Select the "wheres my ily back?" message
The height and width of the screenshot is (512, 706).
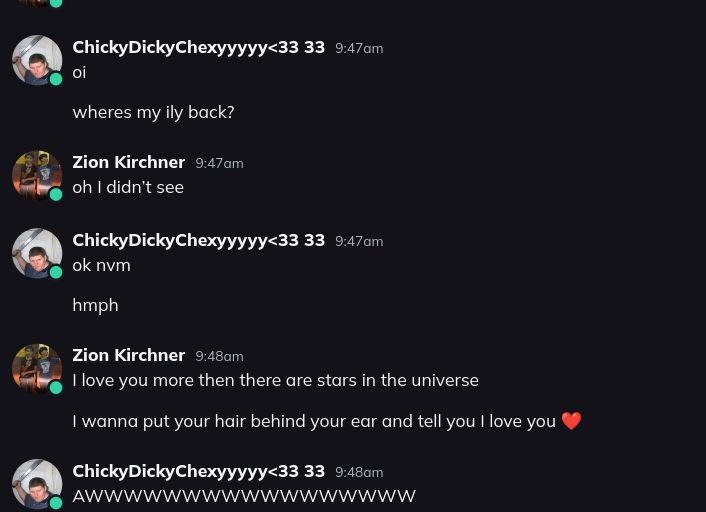[153, 112]
